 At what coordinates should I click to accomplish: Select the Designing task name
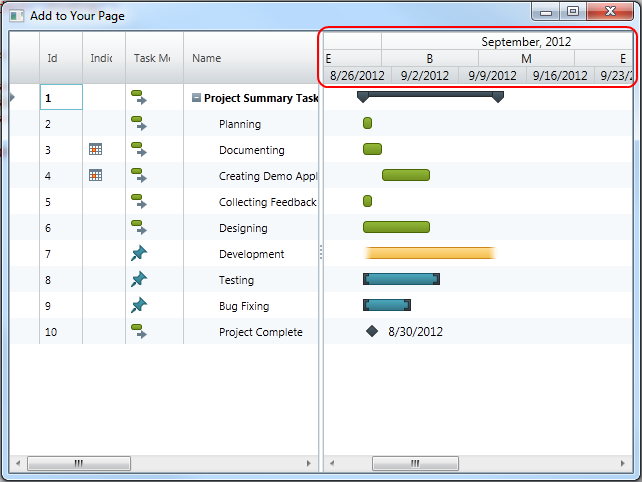(243, 228)
